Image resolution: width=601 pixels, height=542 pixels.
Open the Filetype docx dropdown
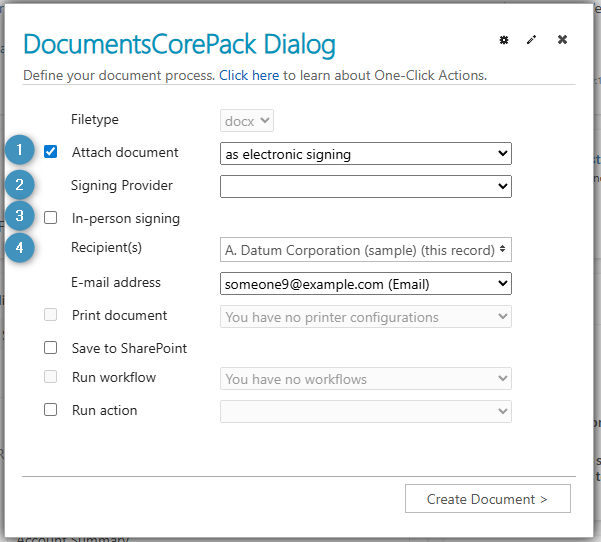point(247,121)
